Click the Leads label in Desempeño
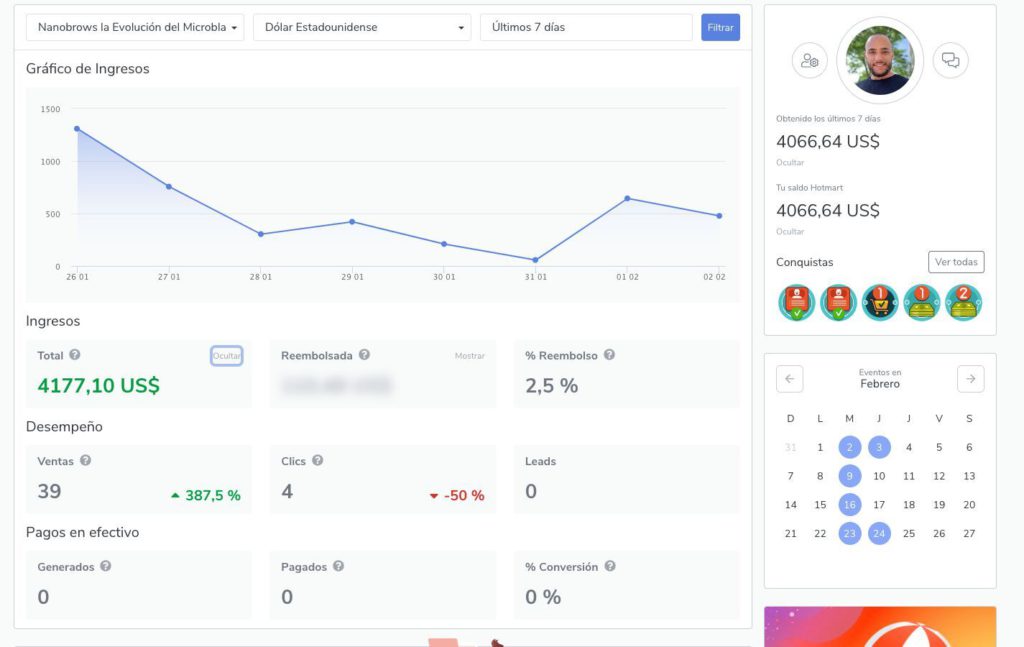This screenshot has width=1024, height=647. (x=541, y=461)
